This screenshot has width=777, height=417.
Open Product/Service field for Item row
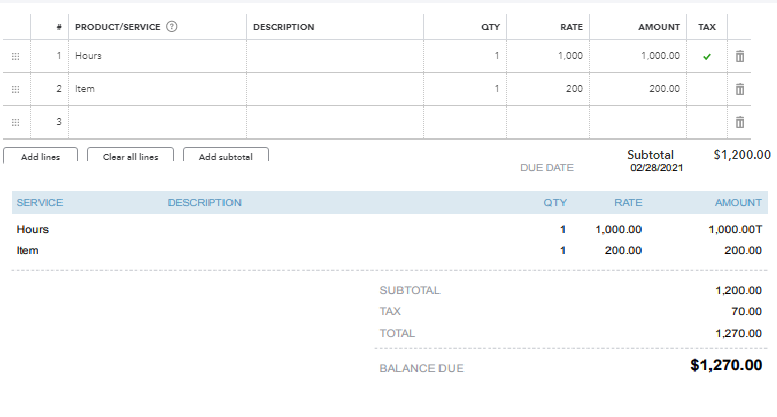point(157,89)
